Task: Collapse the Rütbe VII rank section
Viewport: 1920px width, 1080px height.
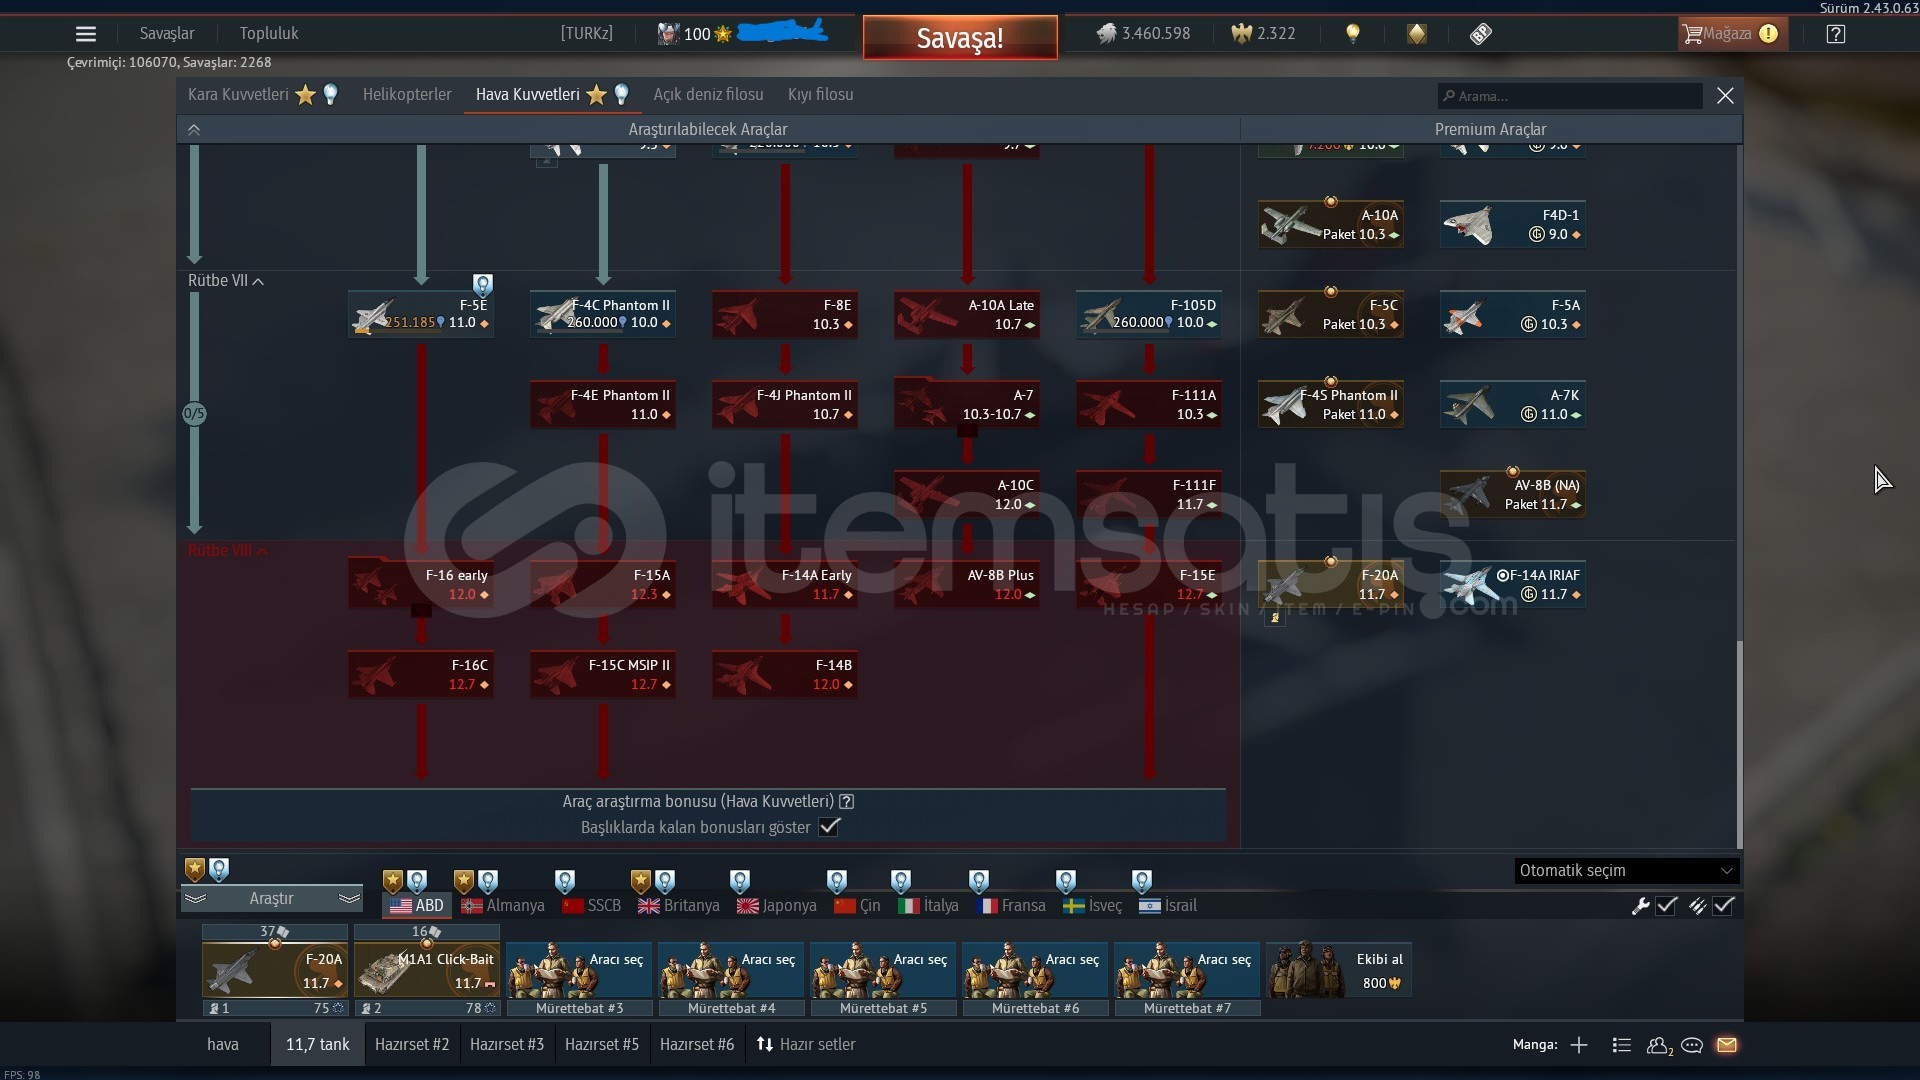Action: coord(226,281)
